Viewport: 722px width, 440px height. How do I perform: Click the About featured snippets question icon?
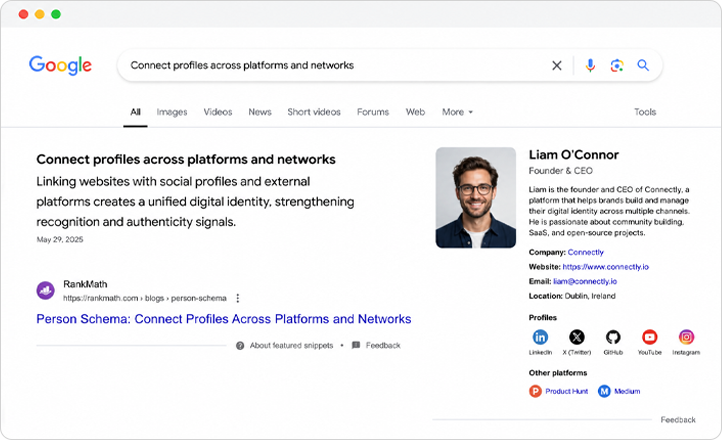(240, 345)
